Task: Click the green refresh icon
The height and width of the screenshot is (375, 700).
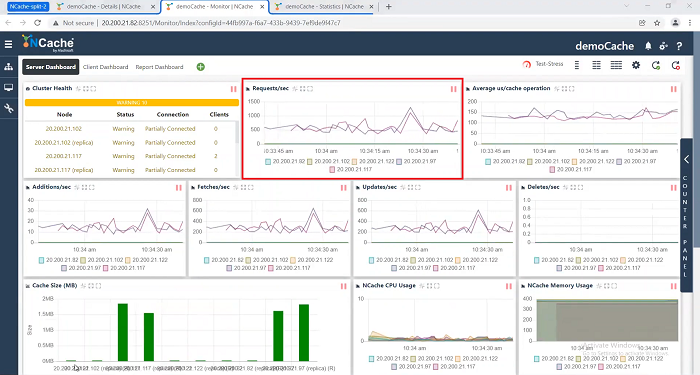Action: (656, 66)
